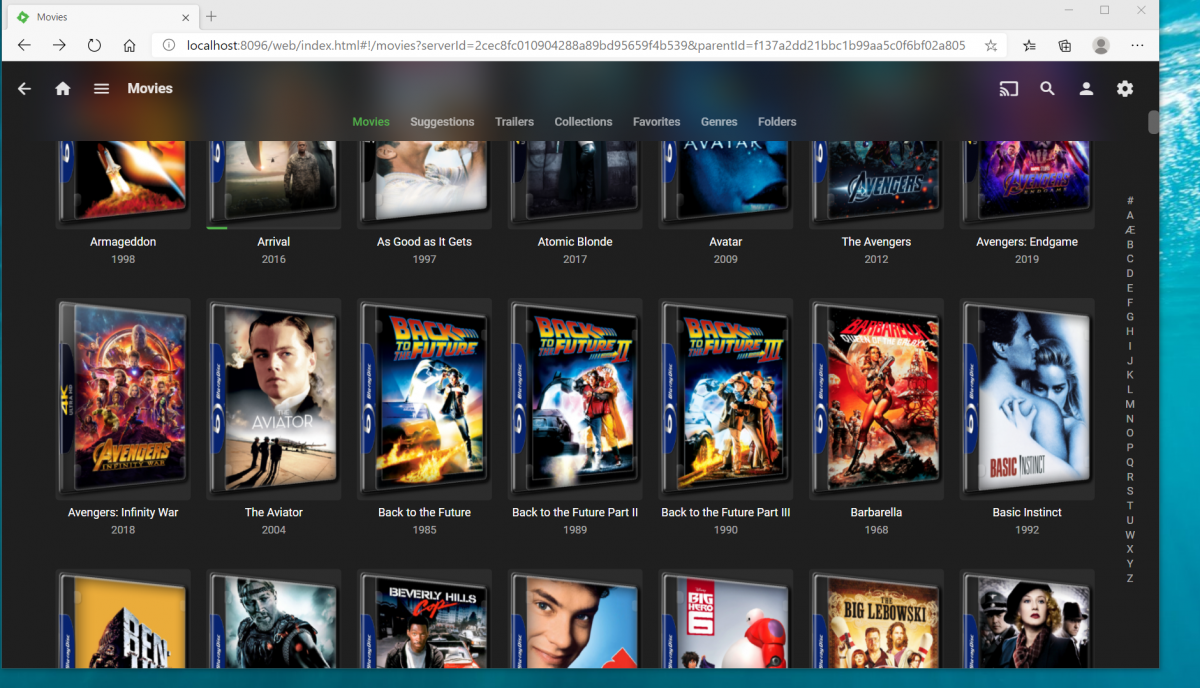Image resolution: width=1200 pixels, height=688 pixels.
Task: Click the search magnifier icon
Action: click(1047, 89)
